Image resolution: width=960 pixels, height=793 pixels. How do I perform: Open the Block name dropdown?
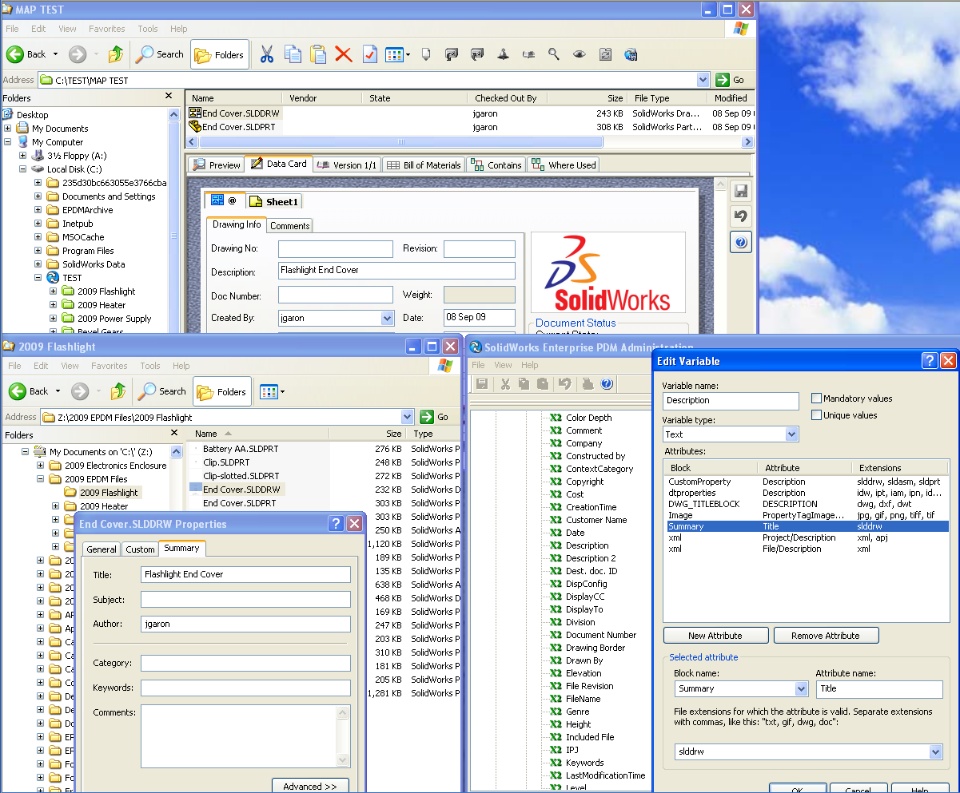pos(801,689)
